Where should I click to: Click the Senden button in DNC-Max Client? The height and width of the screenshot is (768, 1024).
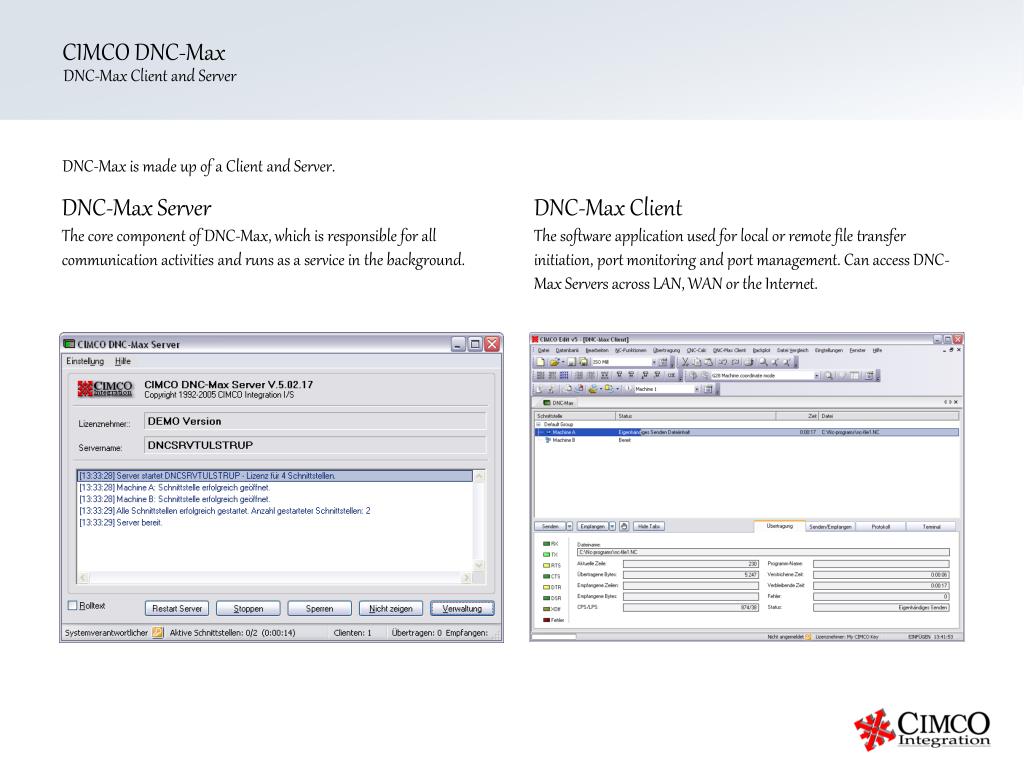coord(550,526)
